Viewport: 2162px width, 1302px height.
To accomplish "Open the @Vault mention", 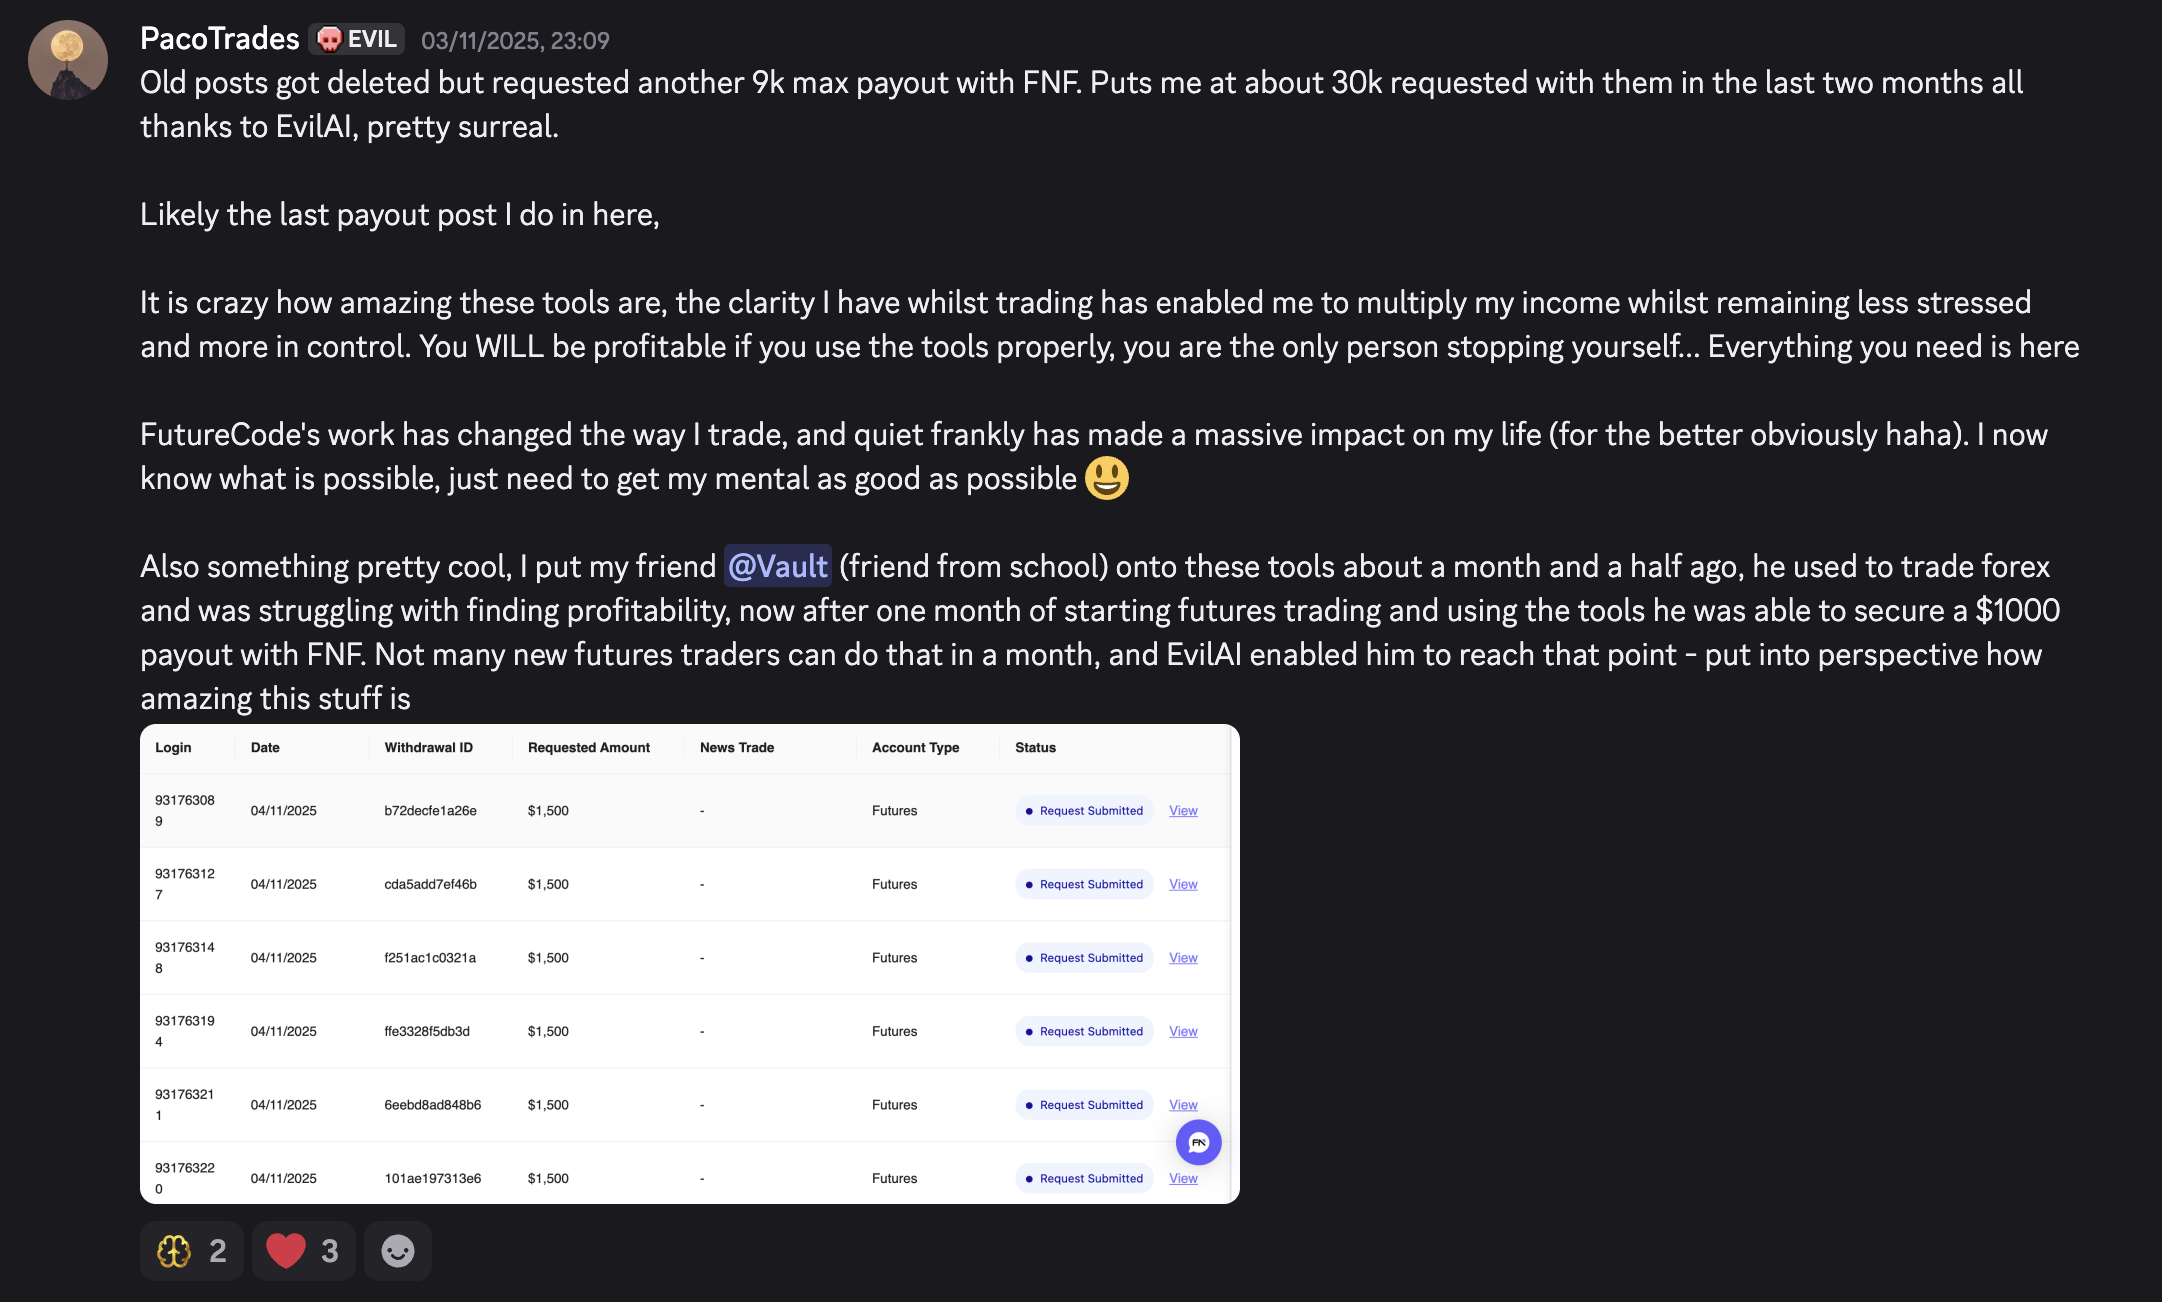I will 777,566.
